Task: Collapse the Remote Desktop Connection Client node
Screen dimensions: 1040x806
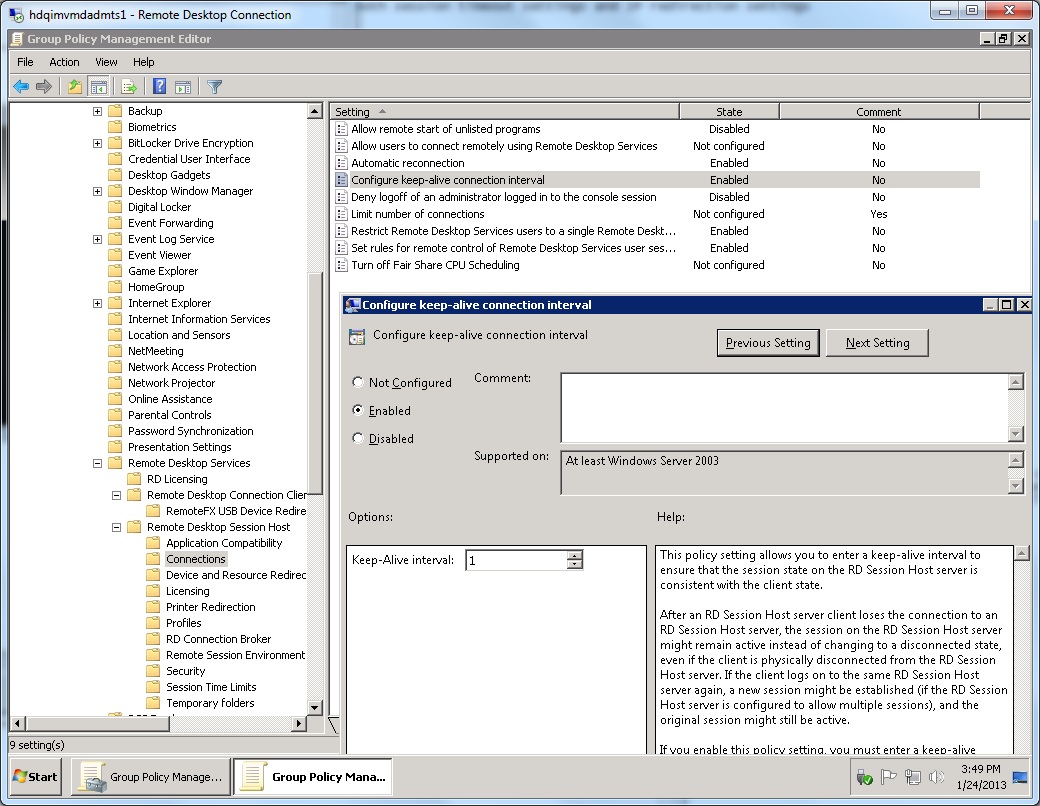Action: (x=117, y=495)
